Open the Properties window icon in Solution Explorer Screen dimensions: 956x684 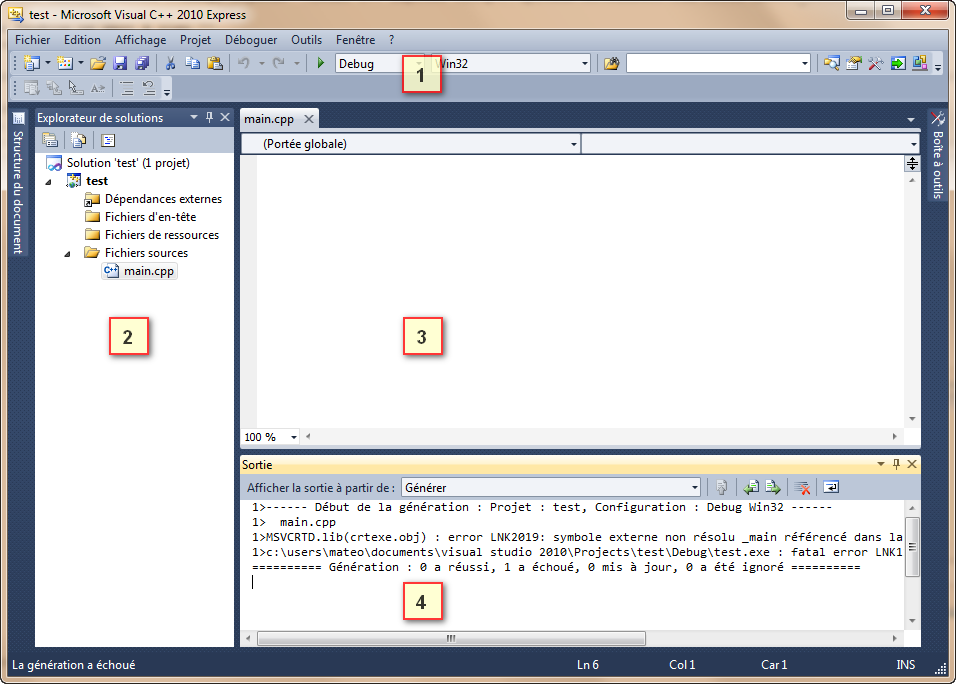[107, 139]
